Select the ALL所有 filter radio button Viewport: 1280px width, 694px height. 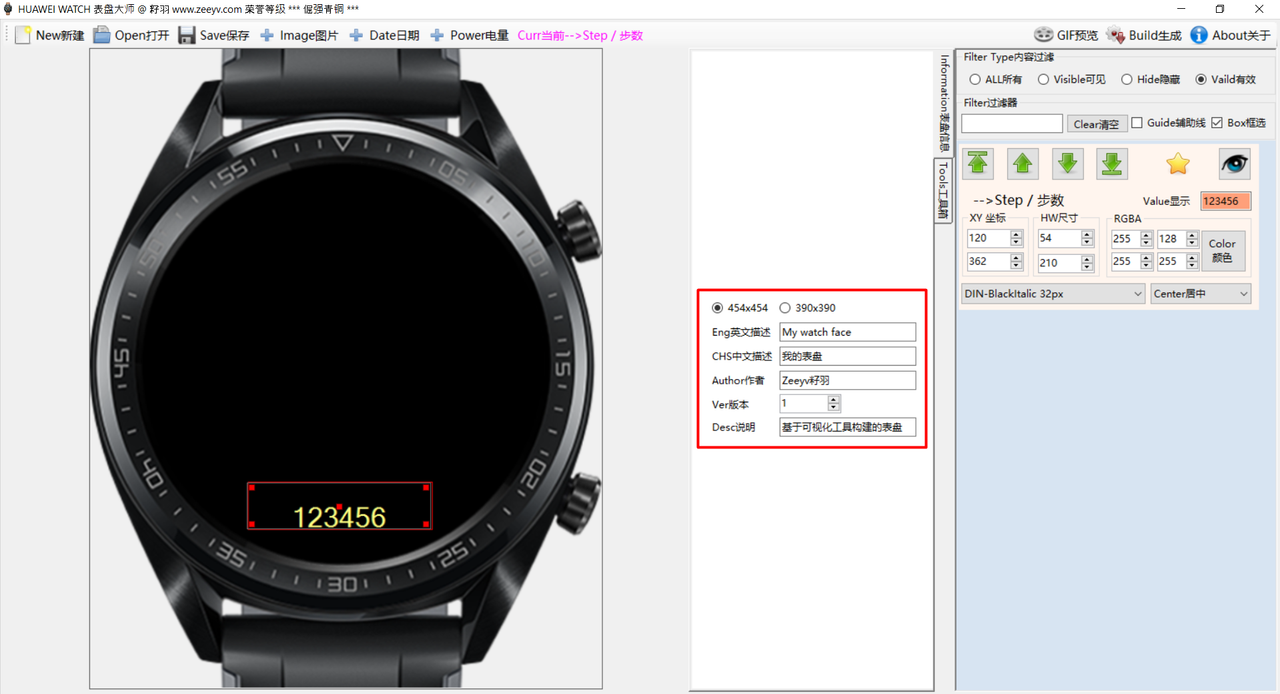(996, 79)
